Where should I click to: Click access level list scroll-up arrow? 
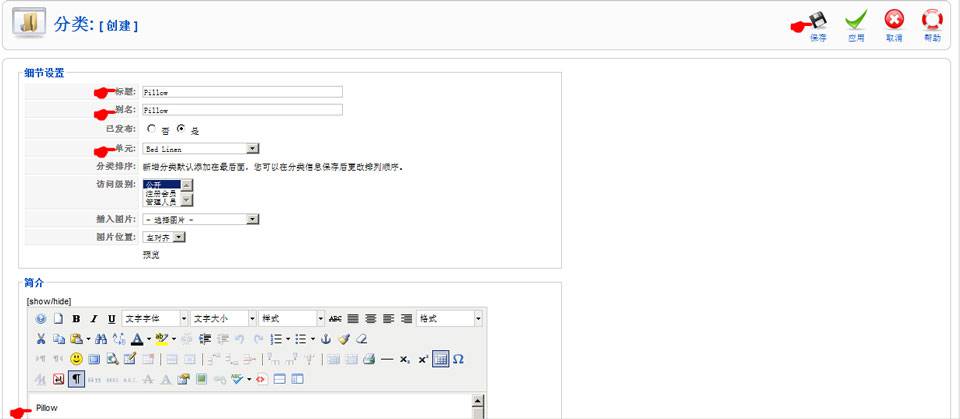[187, 184]
